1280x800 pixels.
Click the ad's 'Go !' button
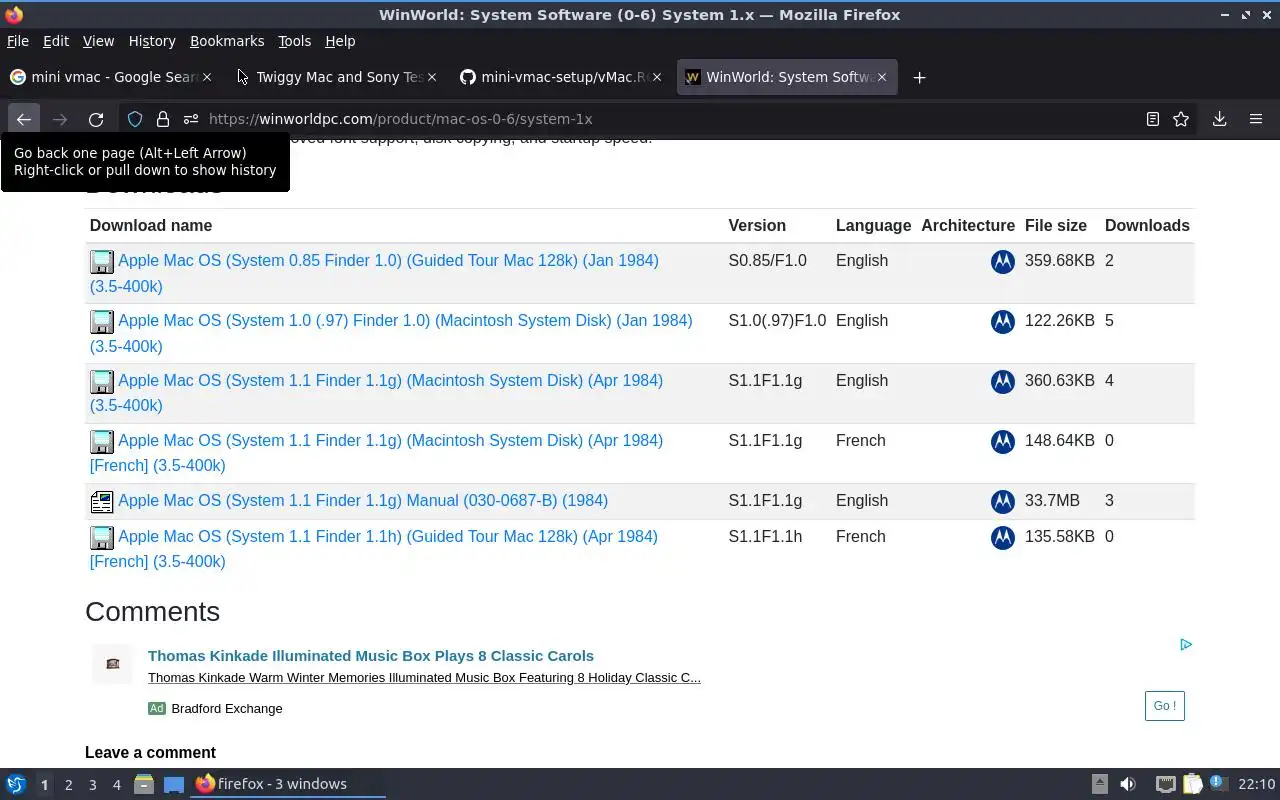point(1165,706)
